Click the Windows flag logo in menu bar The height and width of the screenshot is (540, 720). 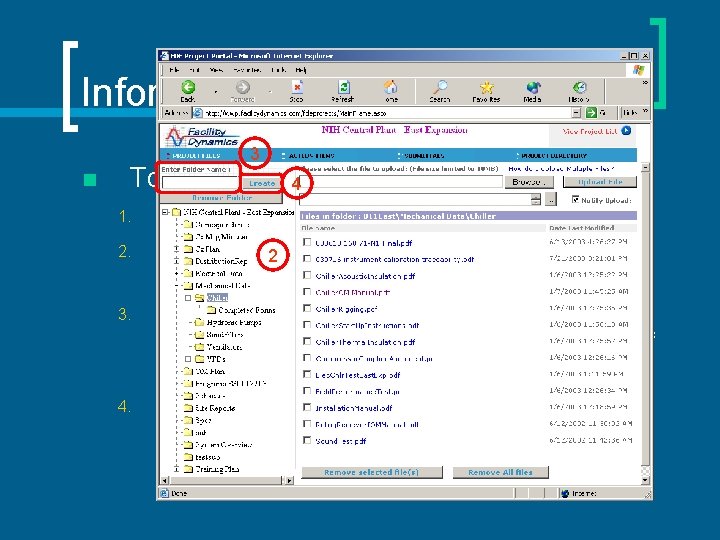638,70
